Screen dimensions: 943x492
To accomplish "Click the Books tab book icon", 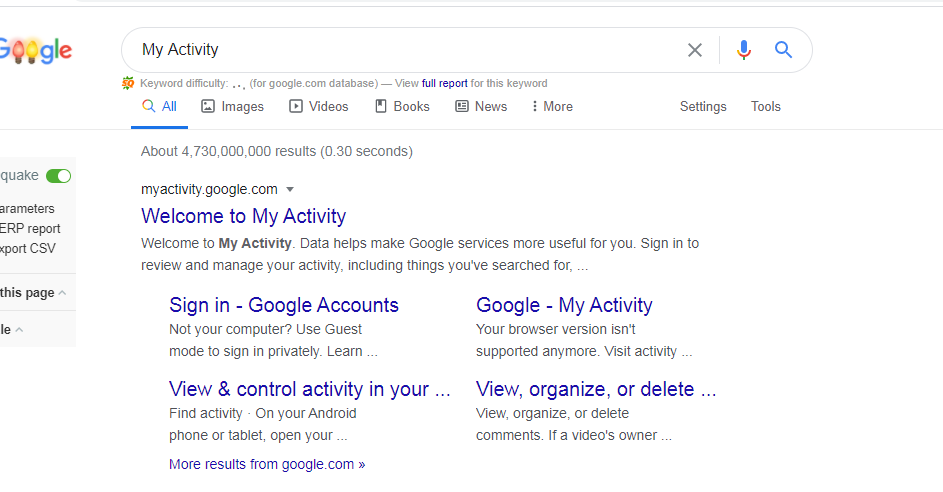I will [381, 106].
